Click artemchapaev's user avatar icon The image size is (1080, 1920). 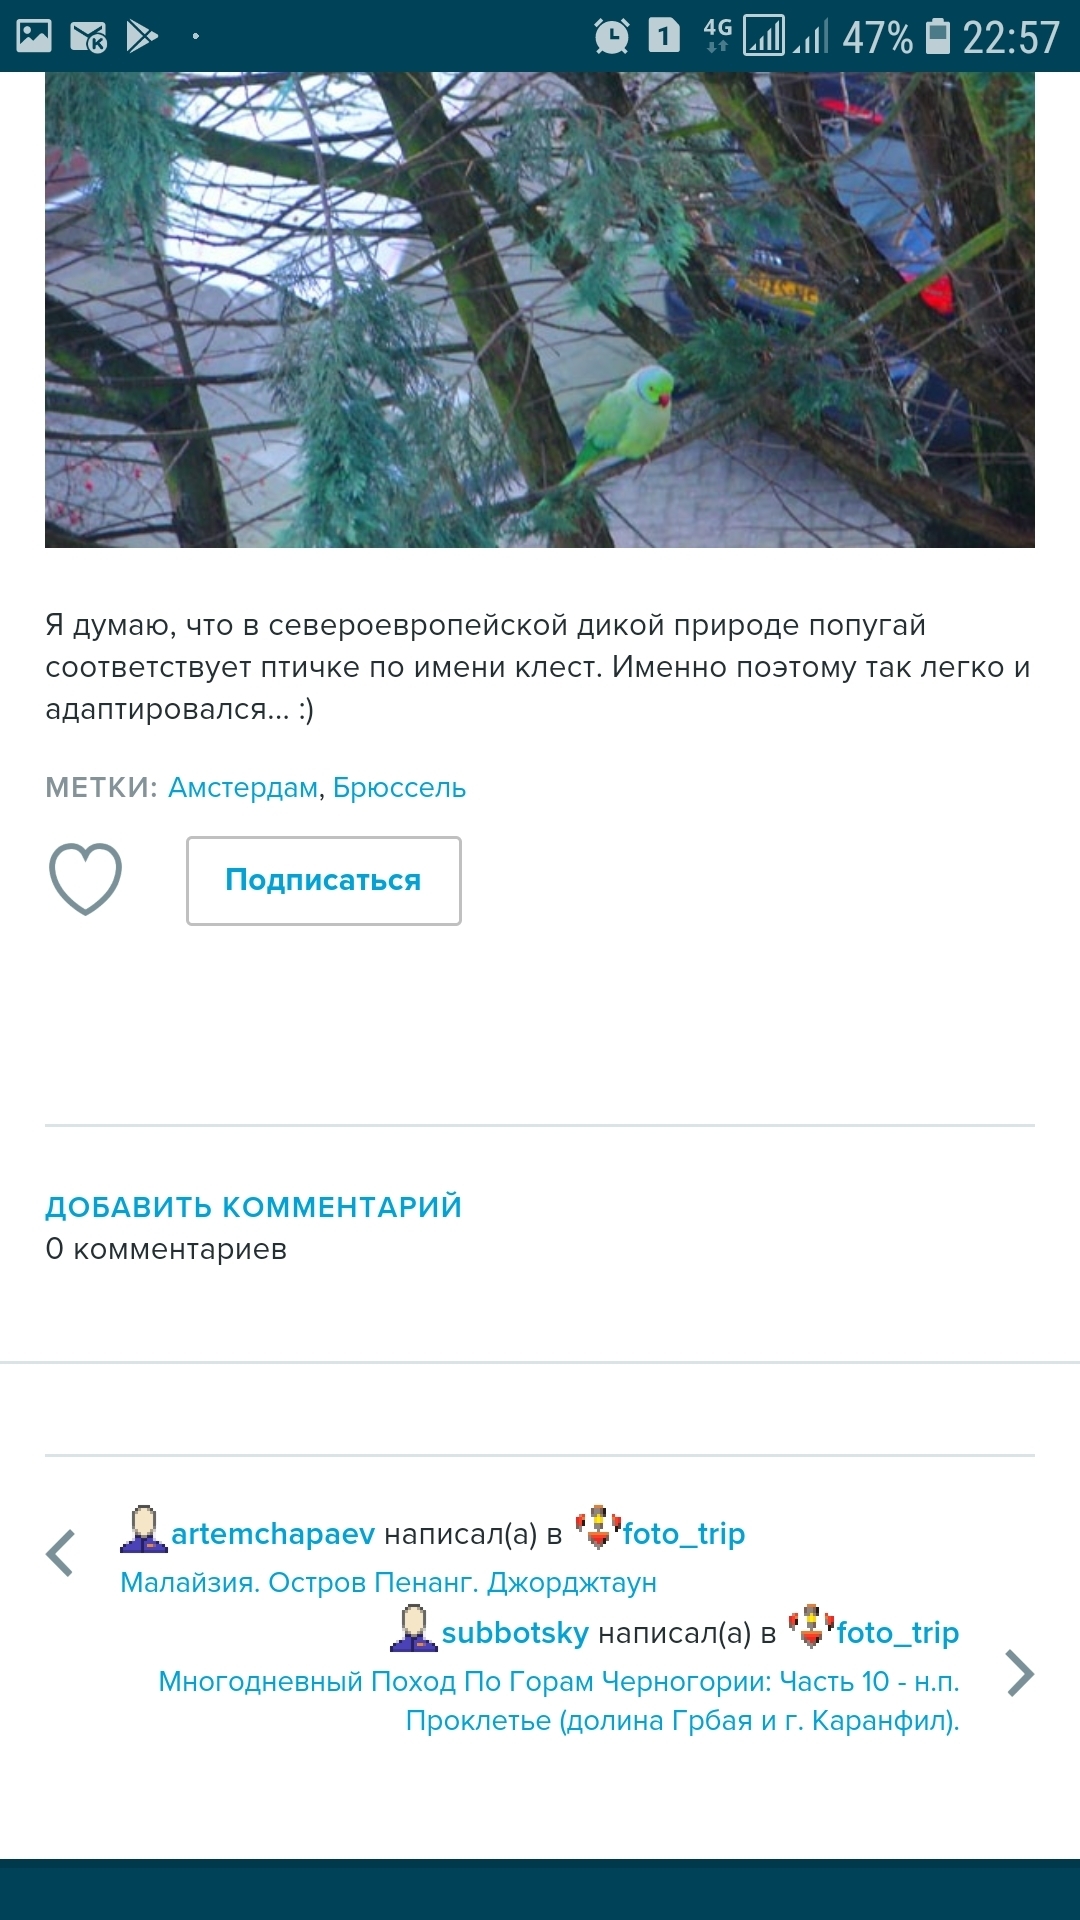[x=144, y=1529]
